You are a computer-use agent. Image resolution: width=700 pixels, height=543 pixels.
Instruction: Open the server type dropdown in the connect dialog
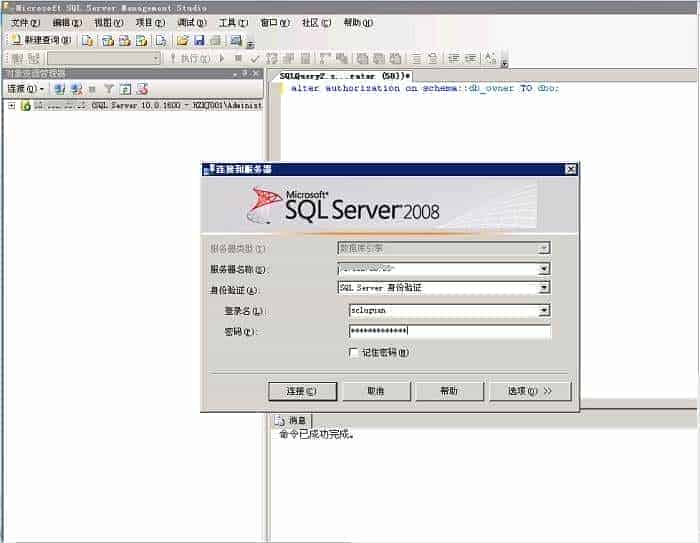pyautogui.click(x=543, y=248)
